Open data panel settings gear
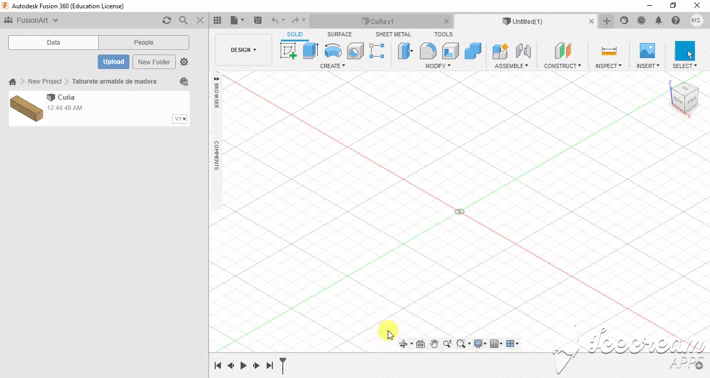The height and width of the screenshot is (378, 710). click(x=184, y=62)
